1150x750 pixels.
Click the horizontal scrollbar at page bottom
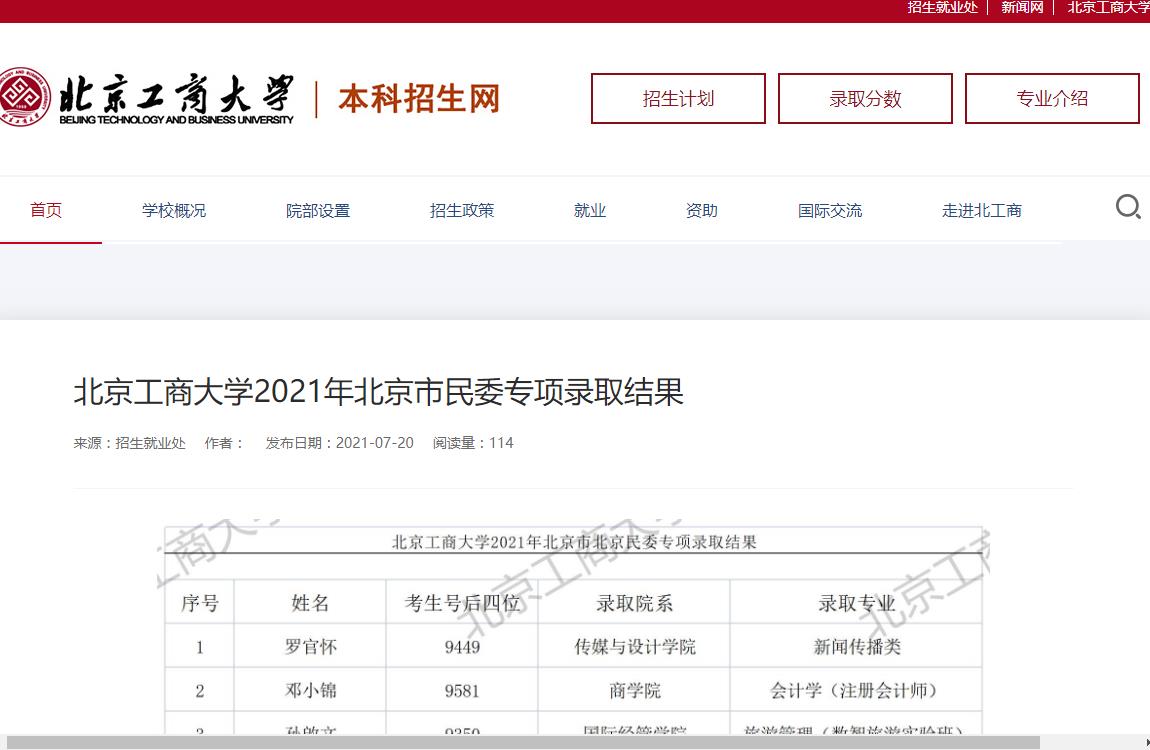523,742
